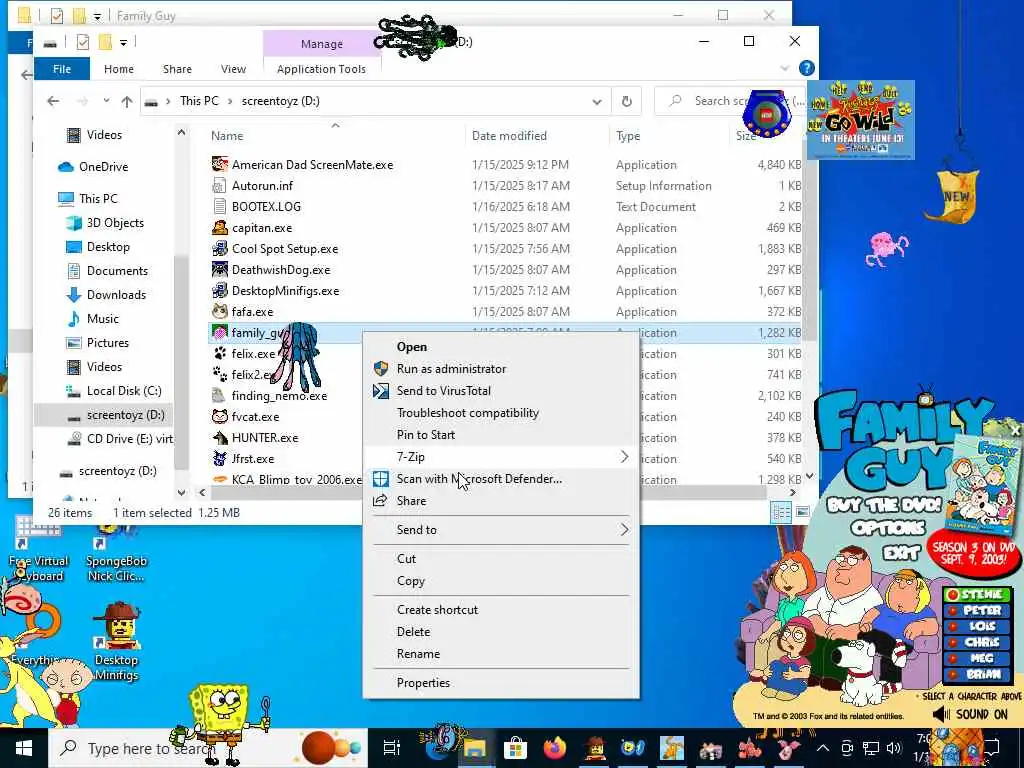Open Downloads in navigation pane
The width and height of the screenshot is (1024, 768).
point(116,295)
